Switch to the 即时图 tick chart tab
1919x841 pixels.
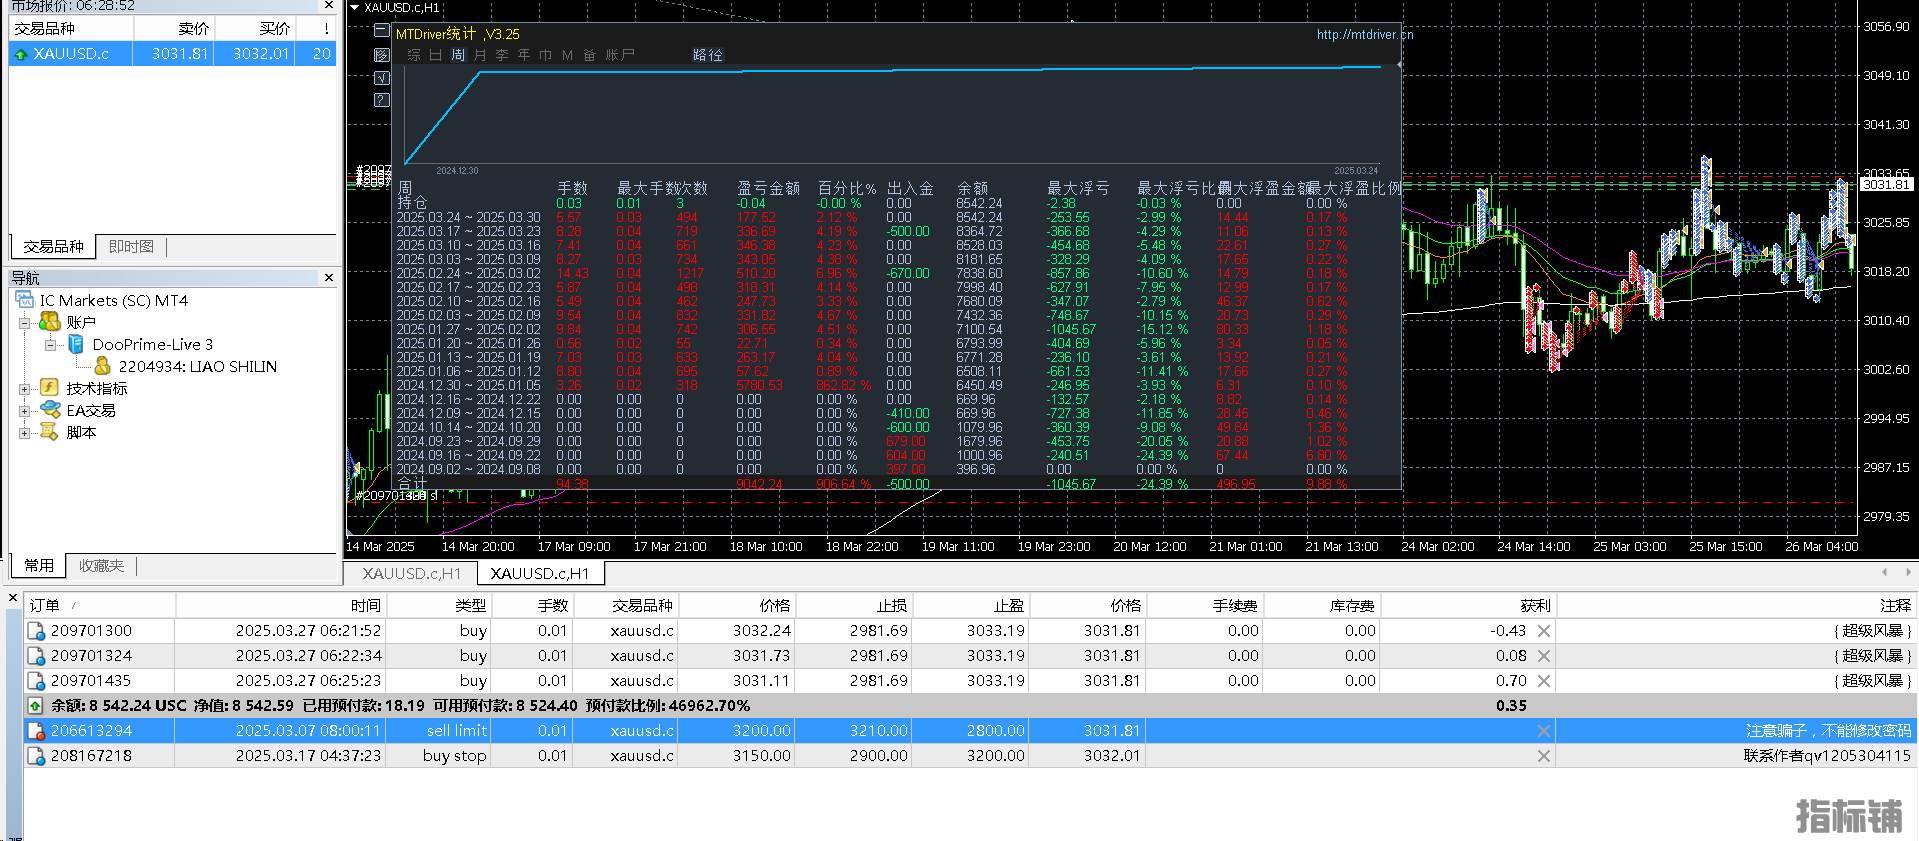point(131,246)
